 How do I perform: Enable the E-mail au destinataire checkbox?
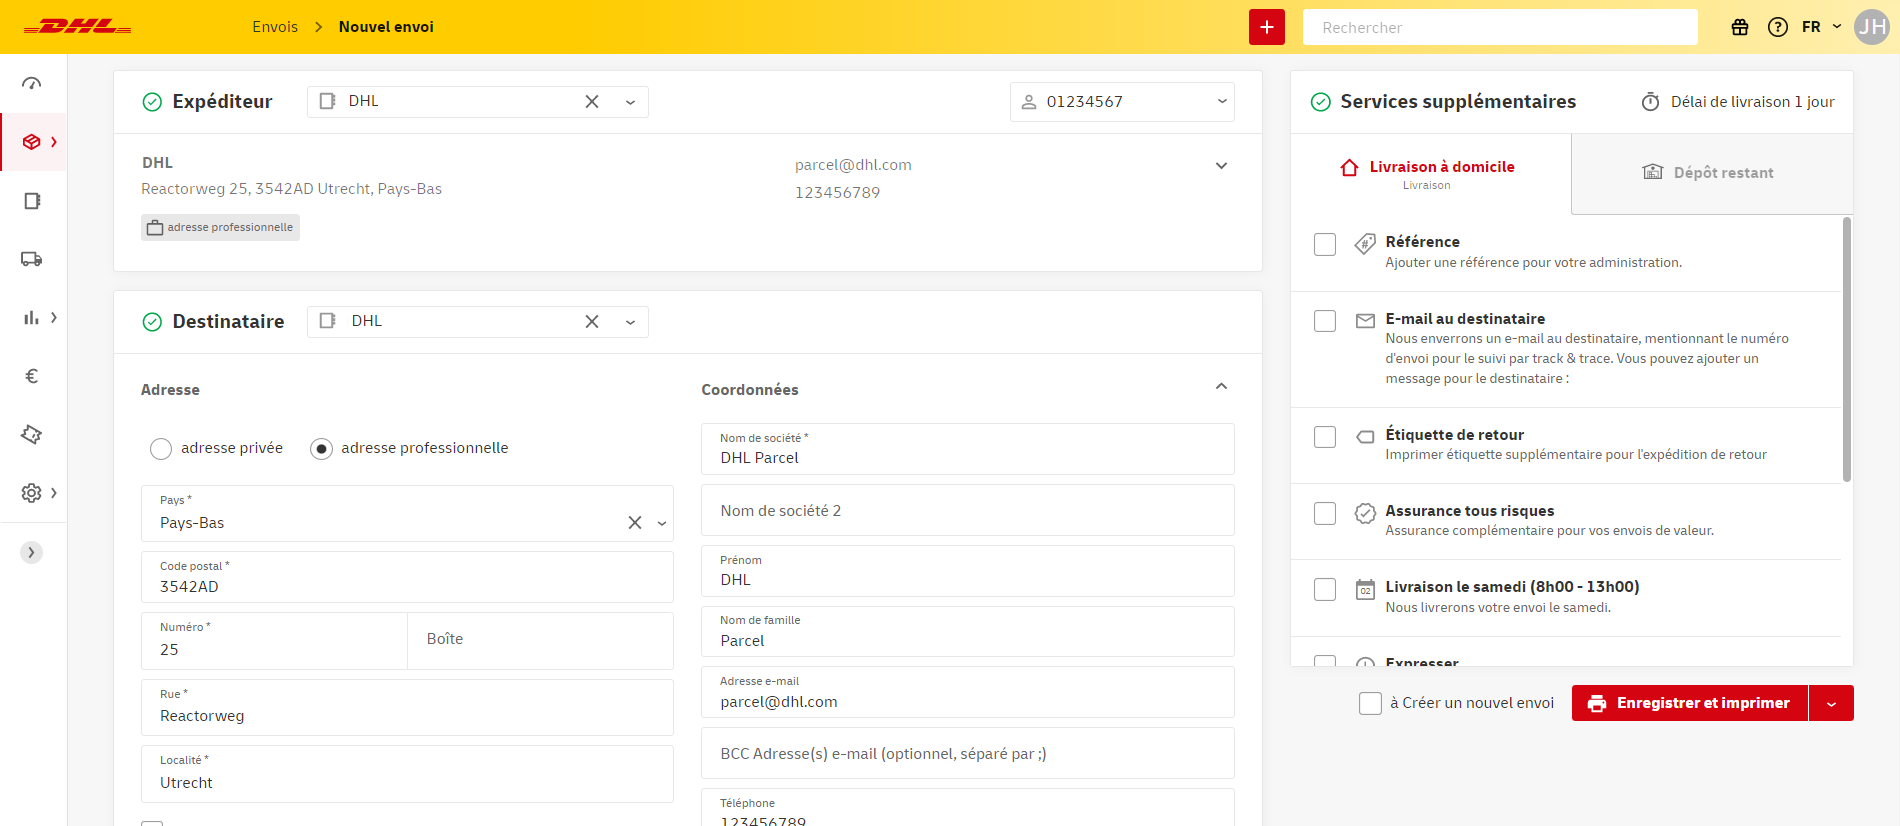click(1325, 321)
